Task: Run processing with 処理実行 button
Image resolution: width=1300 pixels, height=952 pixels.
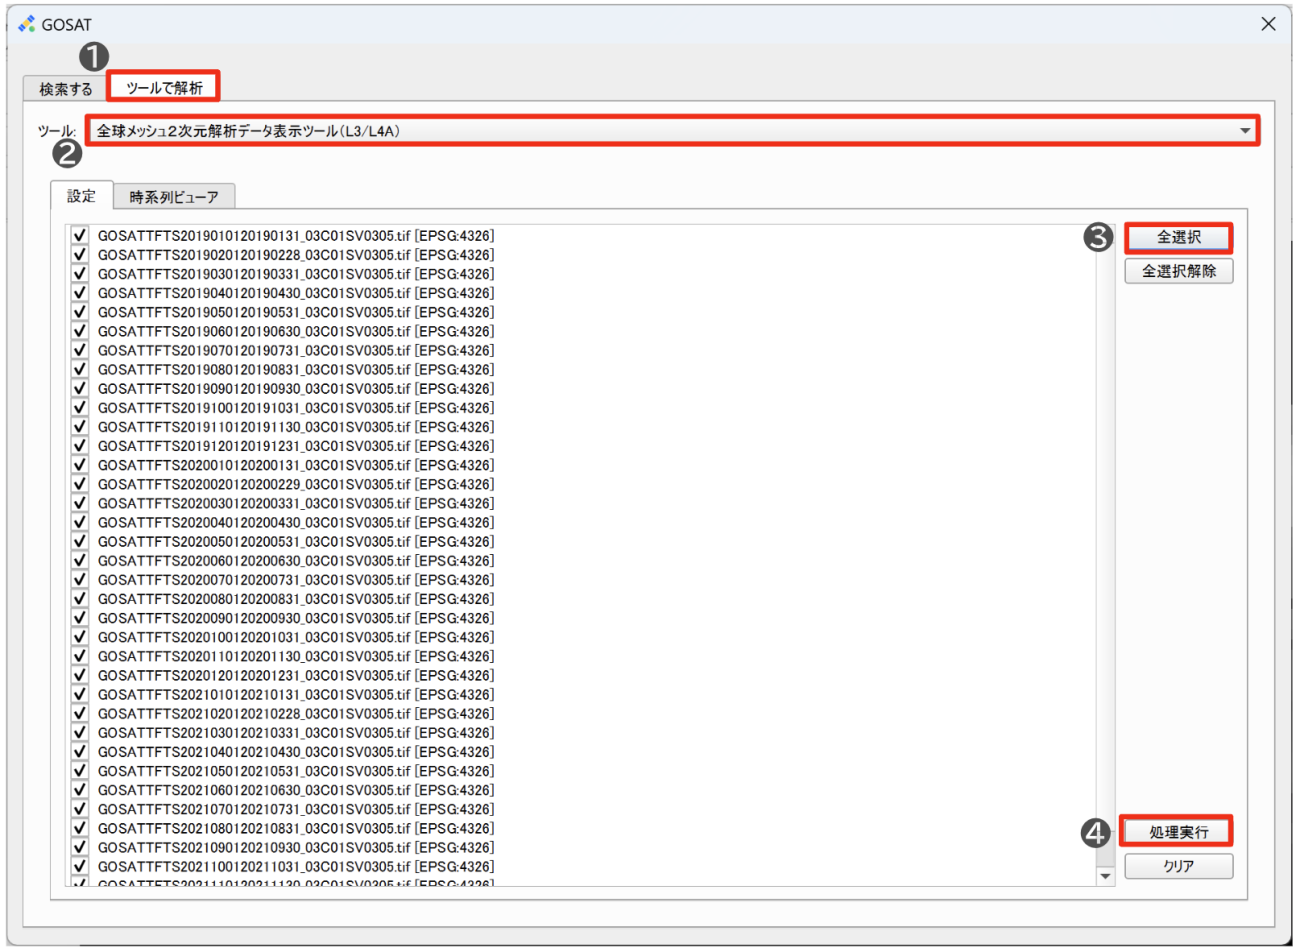Action: tap(1178, 832)
